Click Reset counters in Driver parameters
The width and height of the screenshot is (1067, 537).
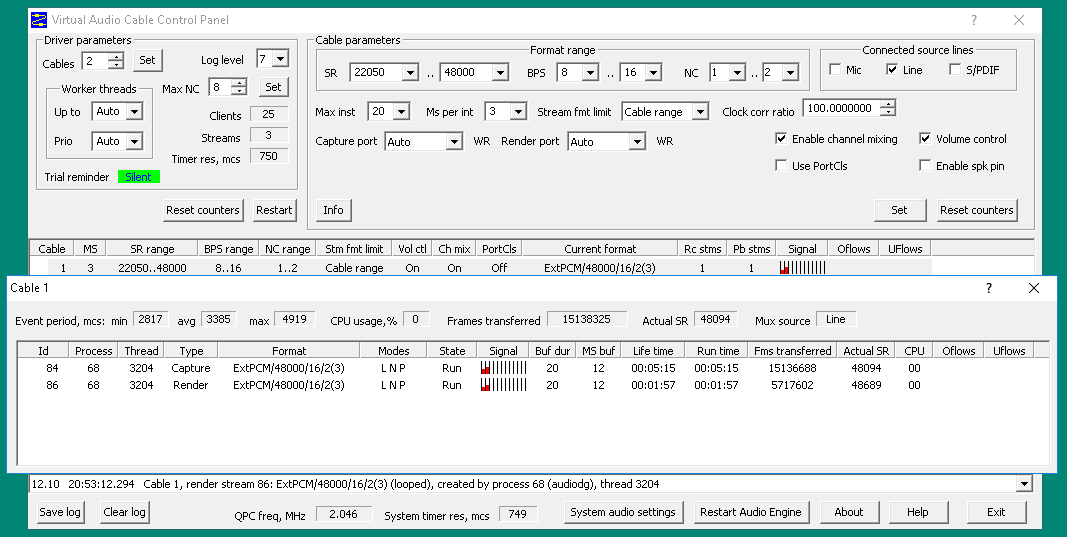click(x=203, y=210)
